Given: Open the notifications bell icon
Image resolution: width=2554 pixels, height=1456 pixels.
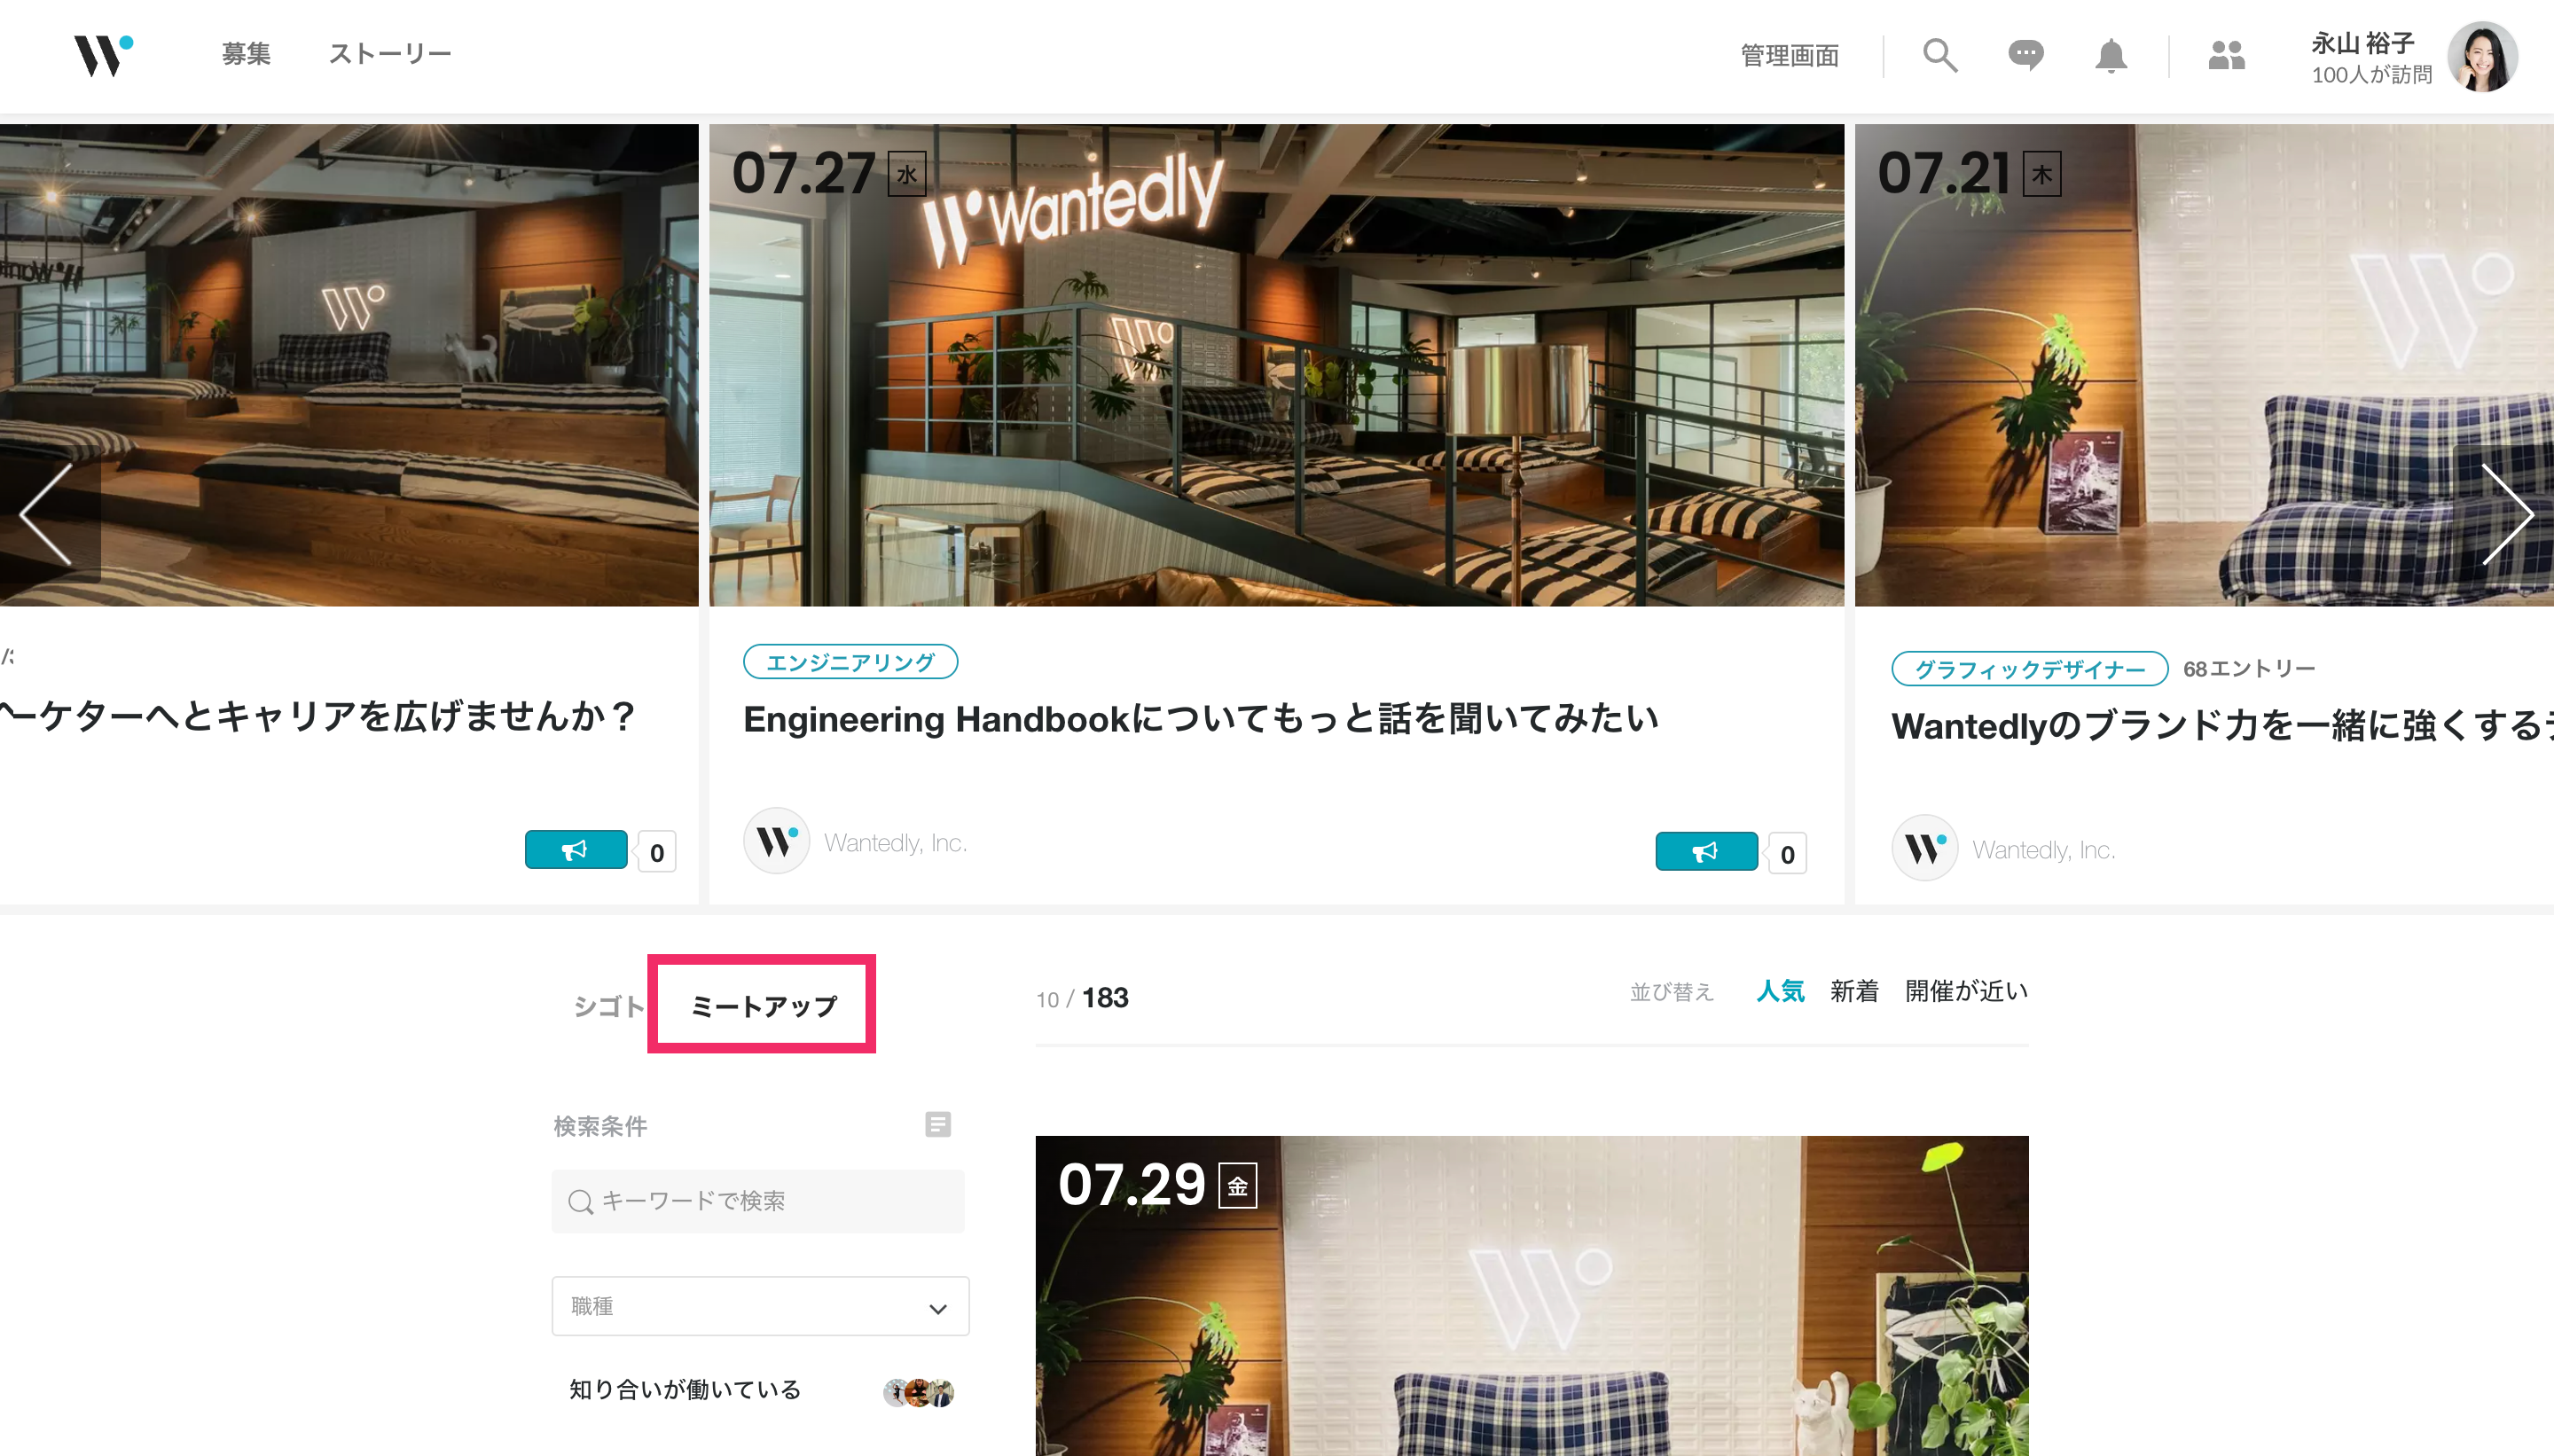Looking at the screenshot, I should [x=2110, y=56].
